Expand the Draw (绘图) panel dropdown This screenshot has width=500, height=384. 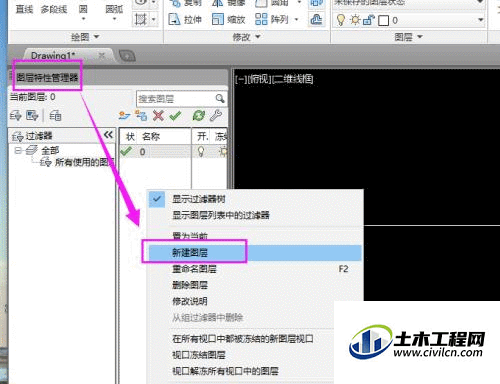click(96, 36)
